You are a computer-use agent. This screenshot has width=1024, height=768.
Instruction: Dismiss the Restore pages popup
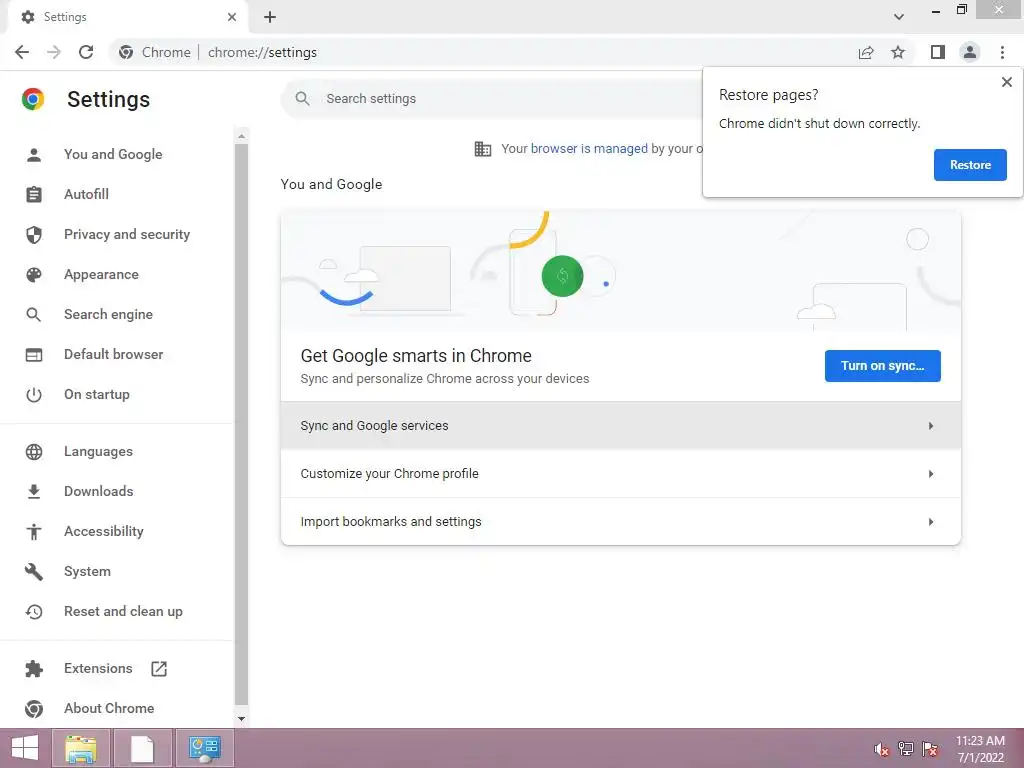coord(1006,82)
